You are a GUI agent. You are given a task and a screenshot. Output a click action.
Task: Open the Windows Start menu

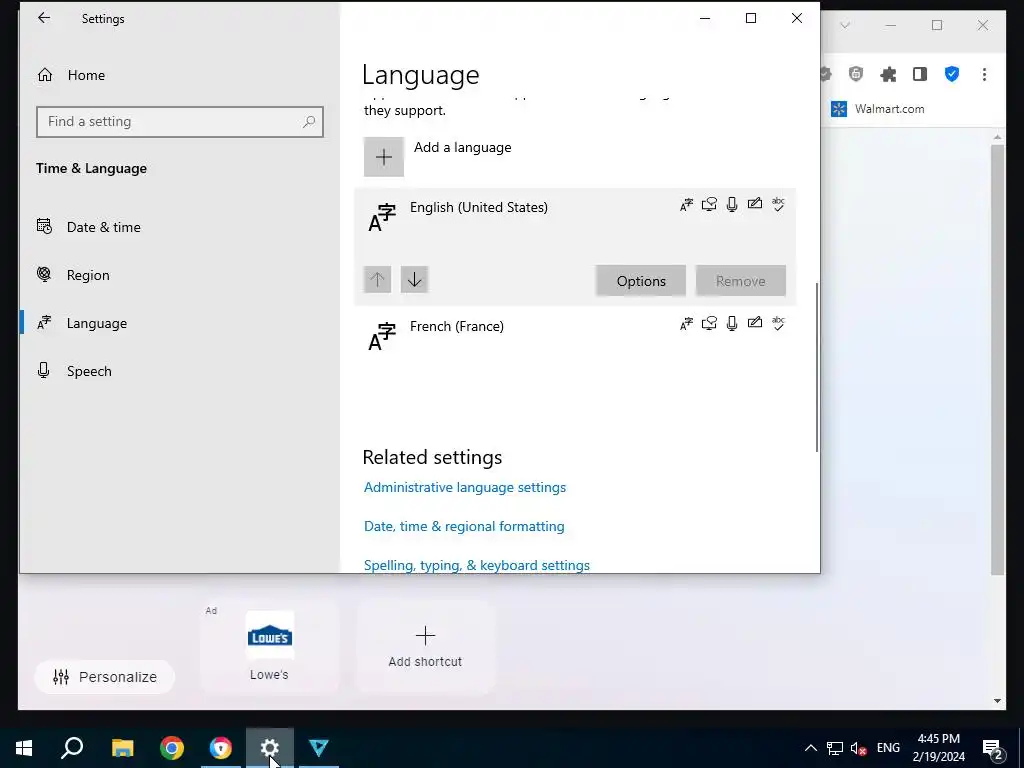point(24,748)
